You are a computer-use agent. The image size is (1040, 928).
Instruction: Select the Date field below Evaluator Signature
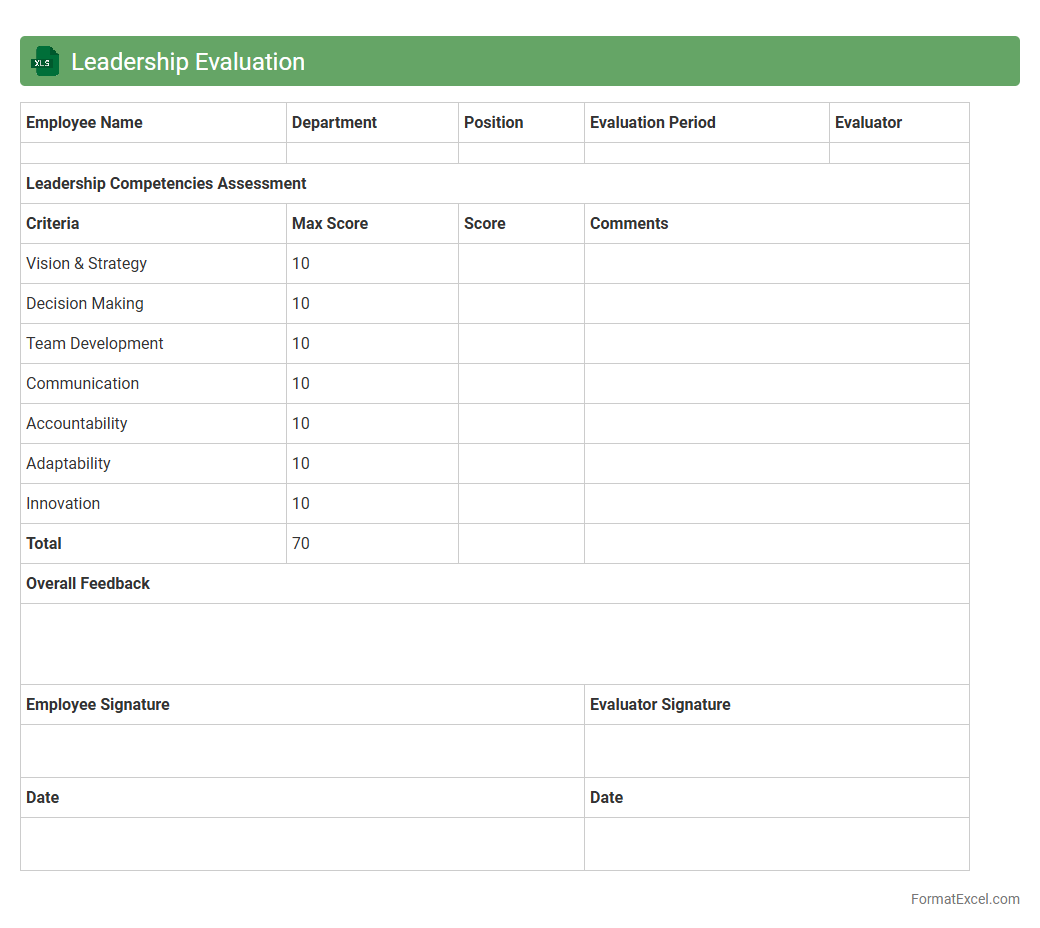coord(776,844)
